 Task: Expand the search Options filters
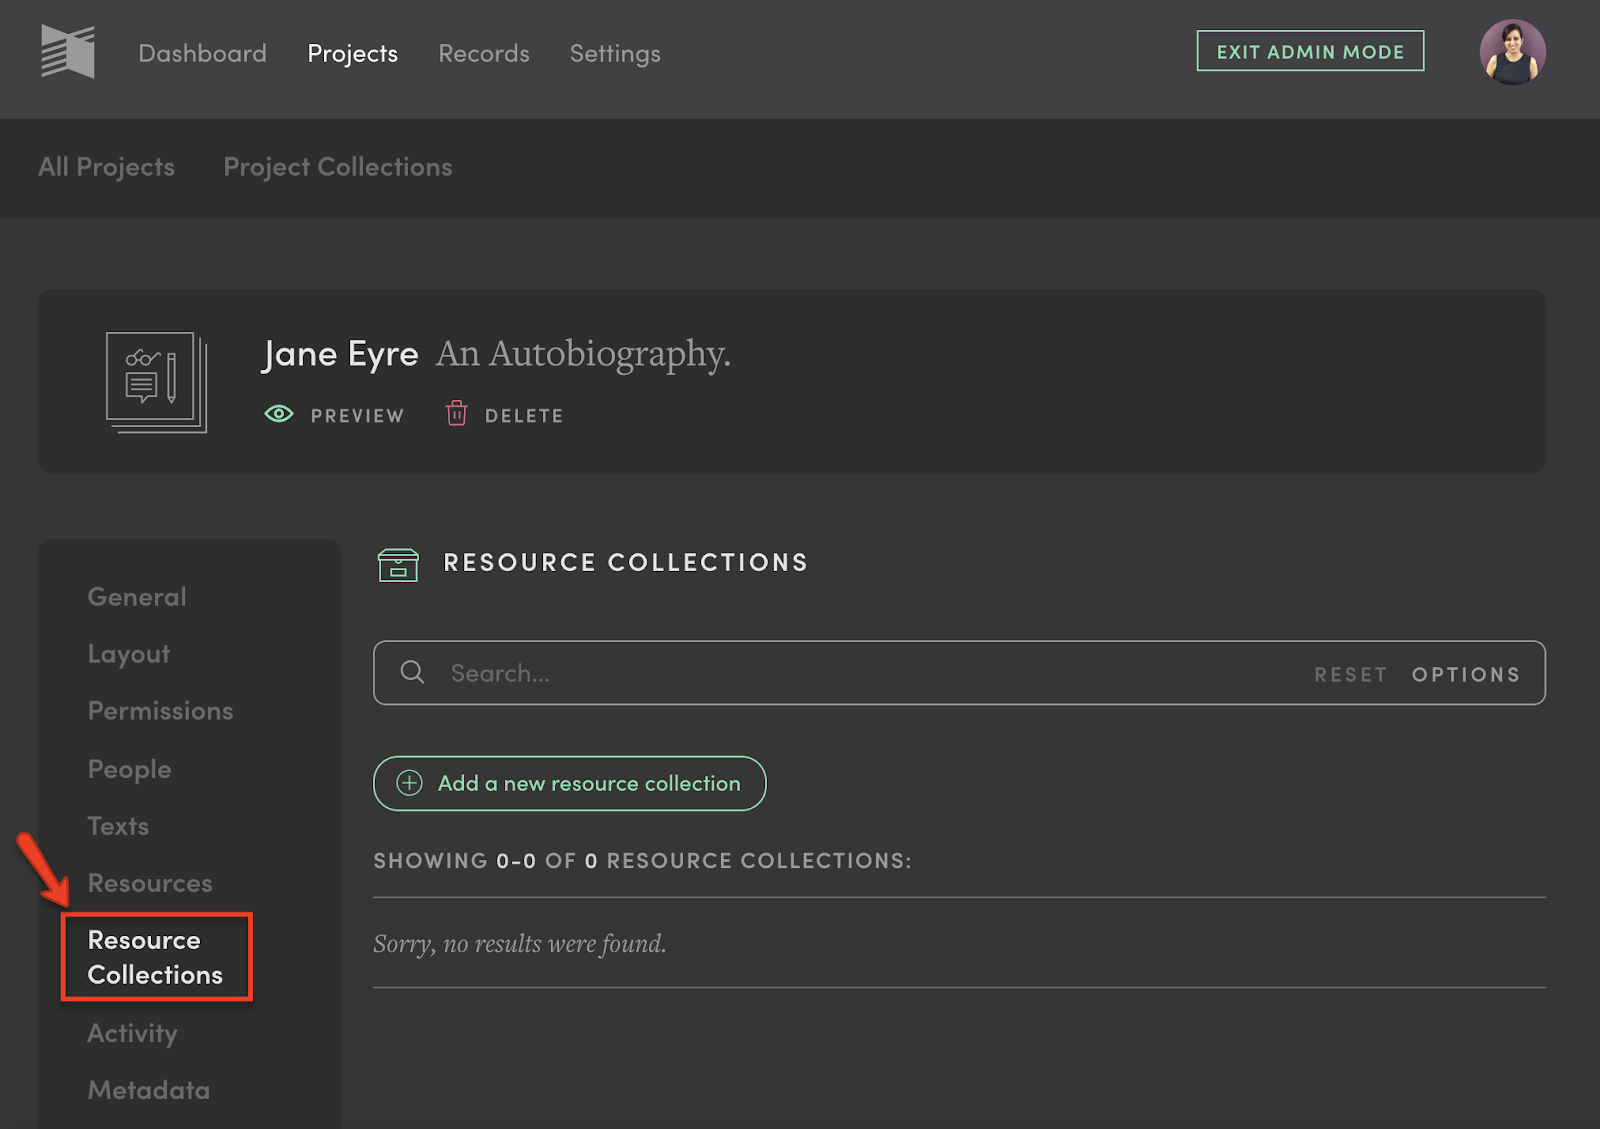1465,674
